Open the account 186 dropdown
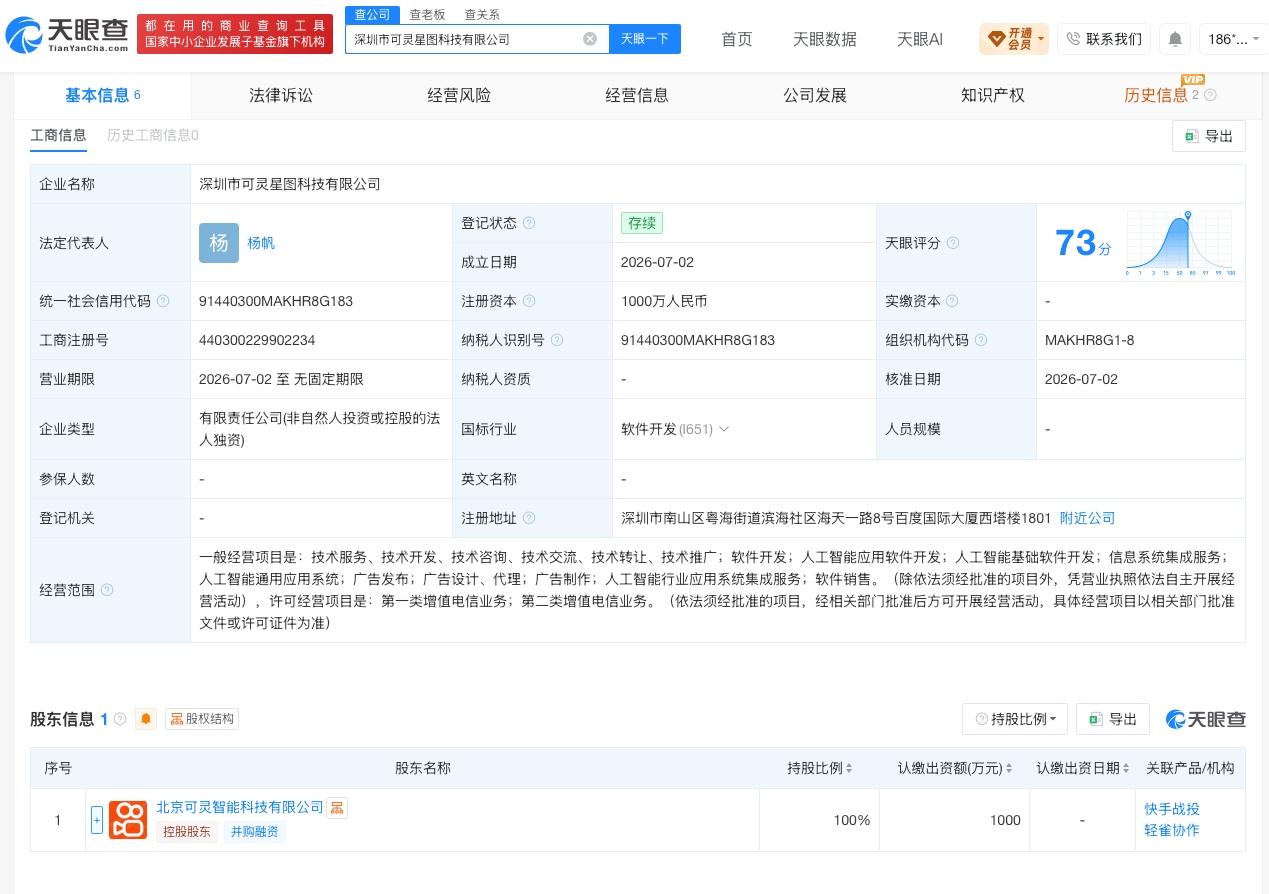1269x894 pixels. click(1233, 39)
